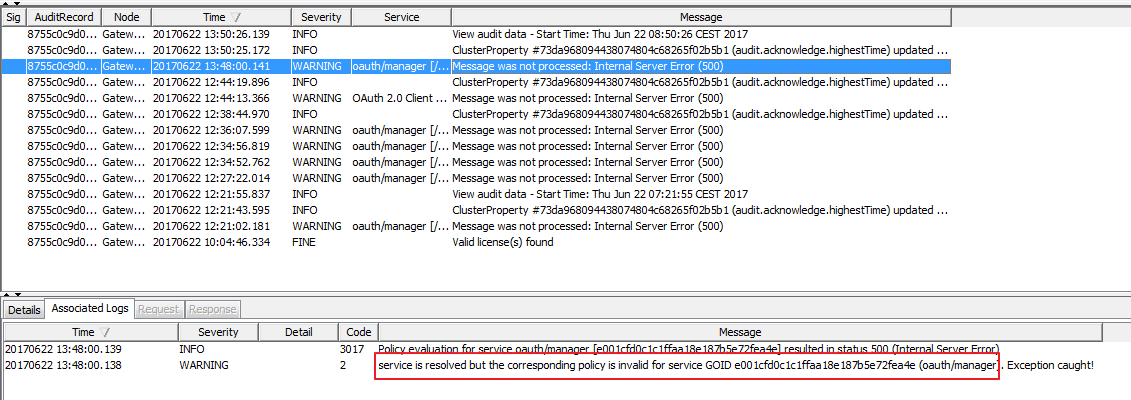This screenshot has height=400, width=1131.
Task: Select the Valid license(s) found FINE row
Action: (476, 242)
